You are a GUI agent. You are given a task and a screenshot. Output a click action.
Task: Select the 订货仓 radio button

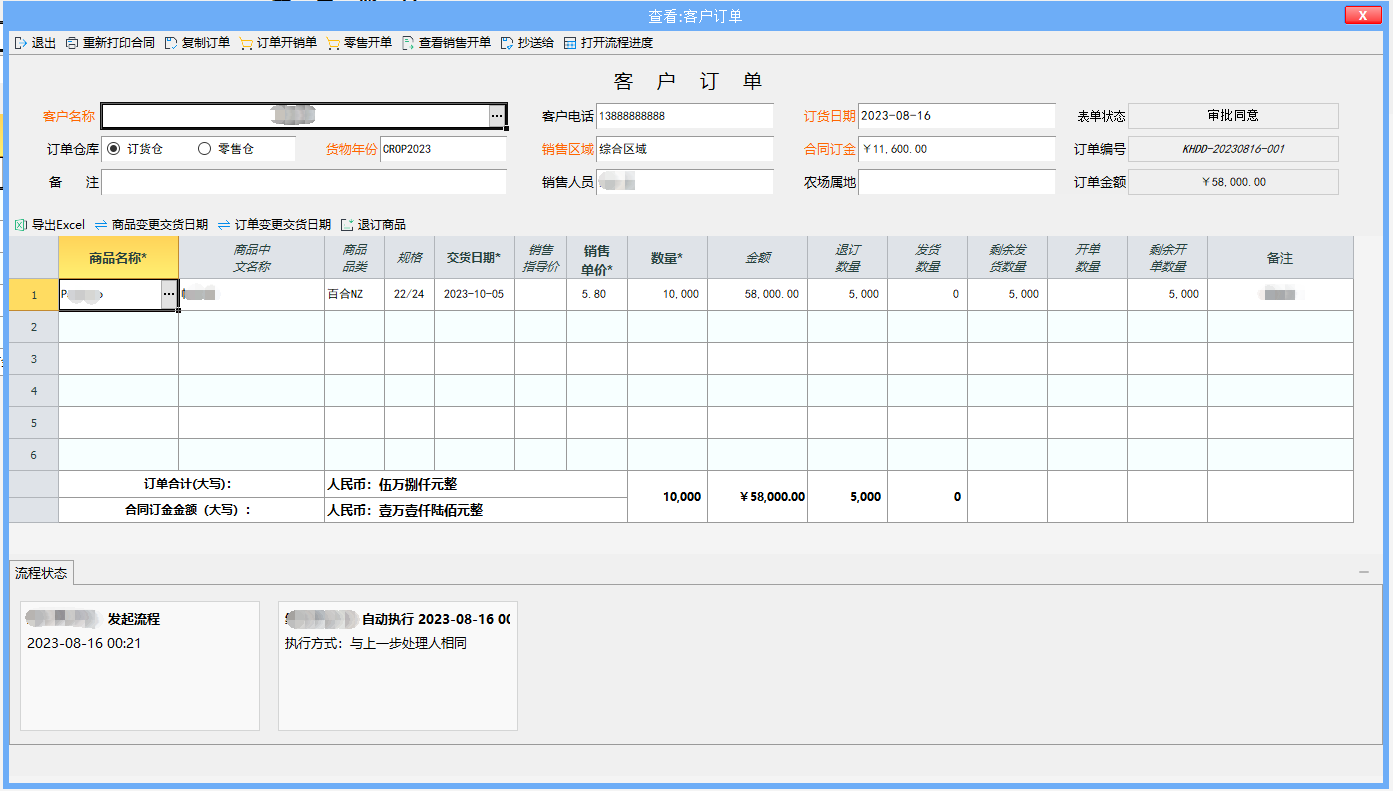click(x=113, y=149)
